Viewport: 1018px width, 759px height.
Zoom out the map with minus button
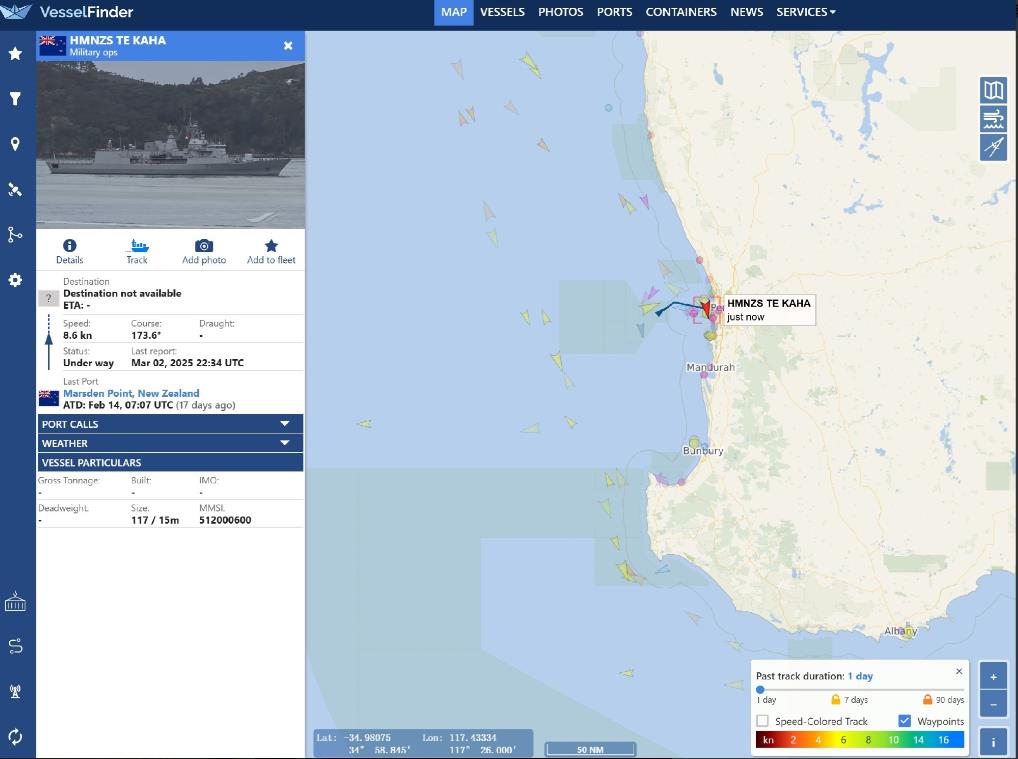click(993, 704)
